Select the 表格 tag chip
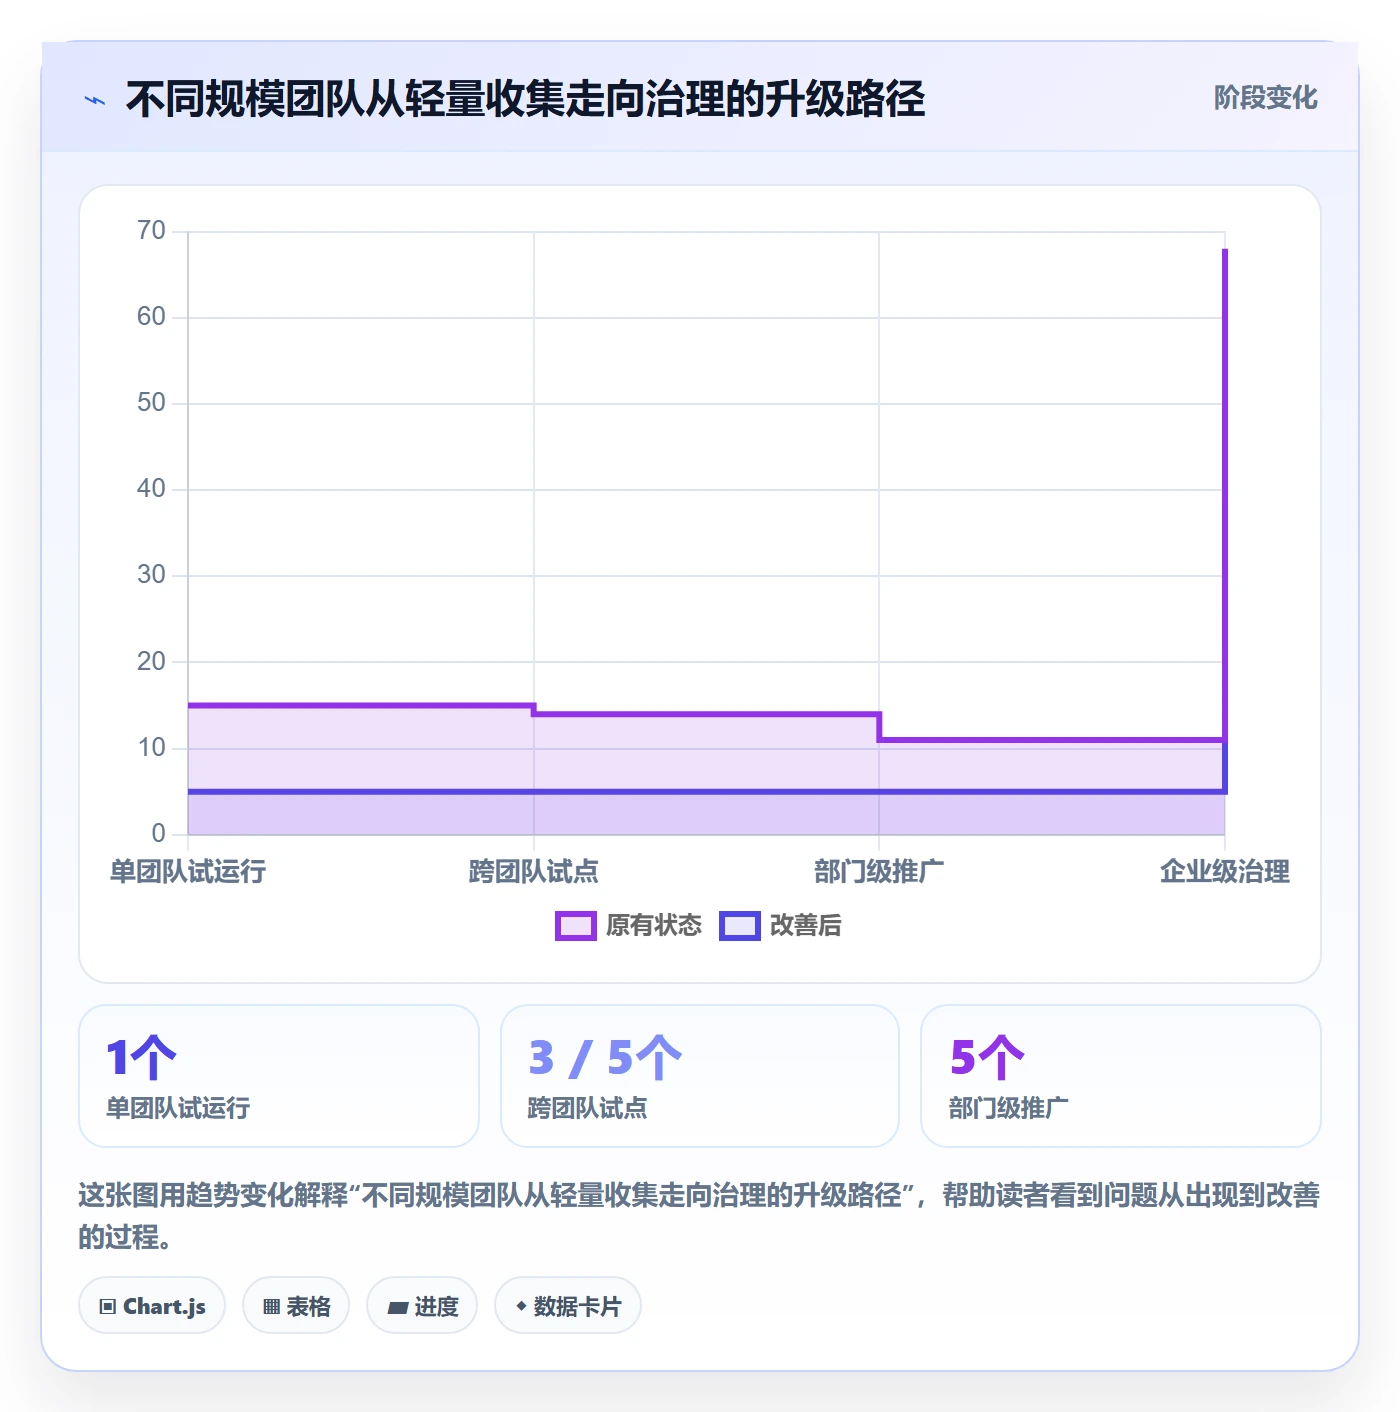1400x1412 pixels. 296,1306
